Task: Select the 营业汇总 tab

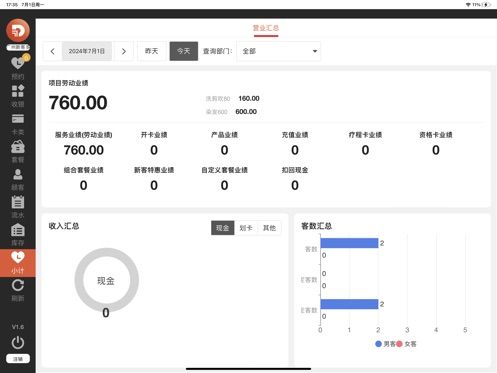Action: tap(266, 28)
